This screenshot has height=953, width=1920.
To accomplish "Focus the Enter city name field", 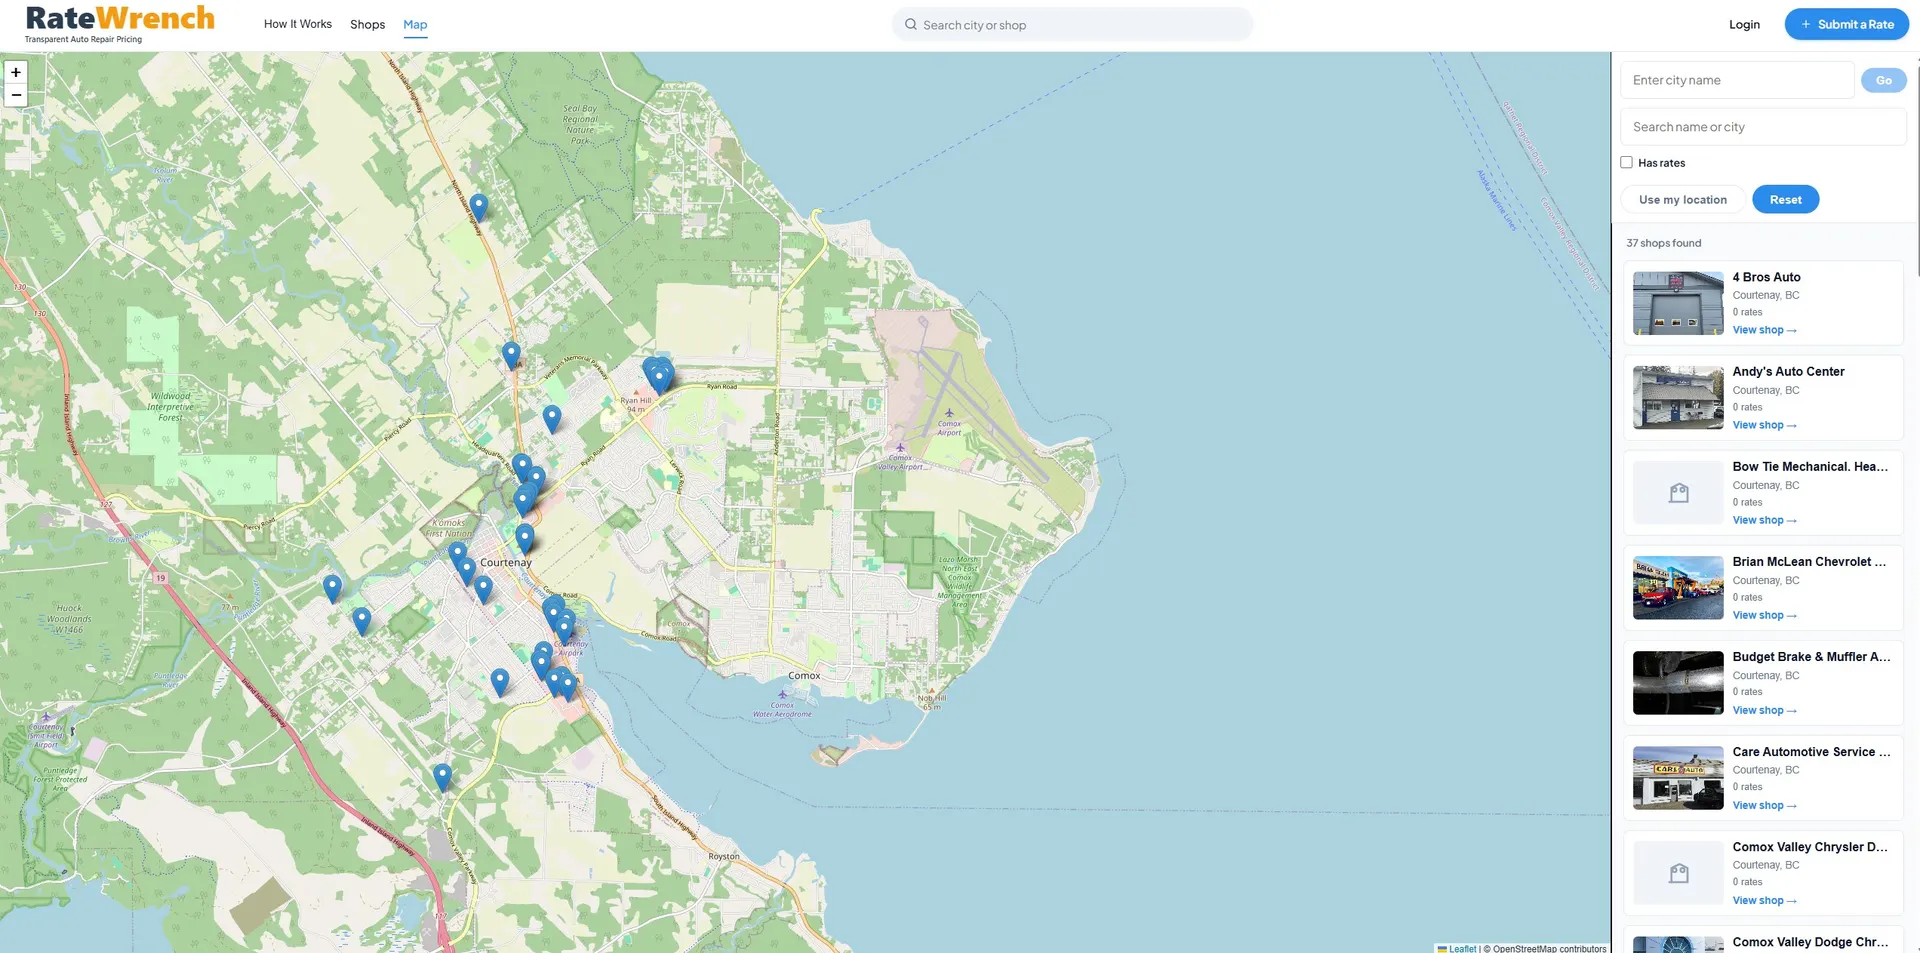I will (1737, 80).
